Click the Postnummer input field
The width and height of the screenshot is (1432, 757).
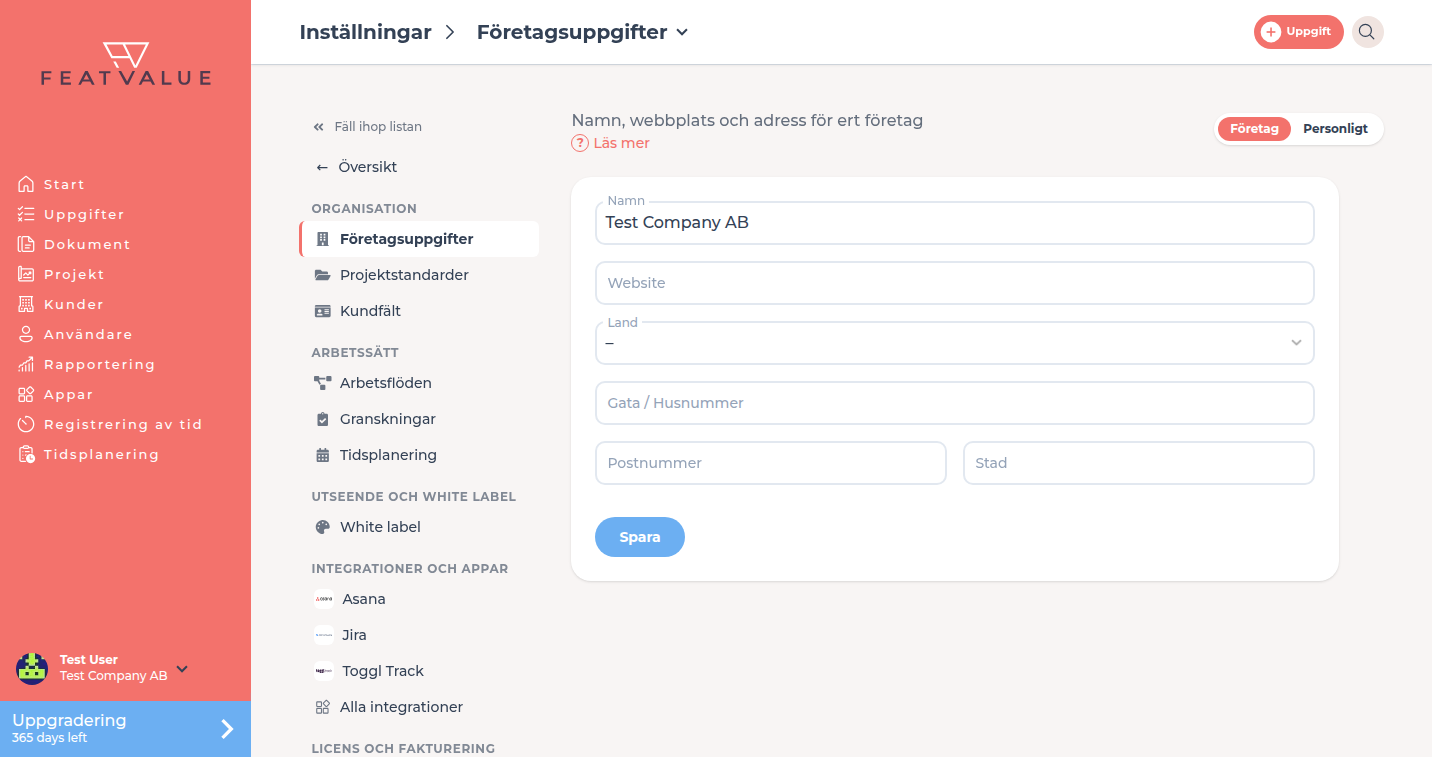(x=771, y=463)
